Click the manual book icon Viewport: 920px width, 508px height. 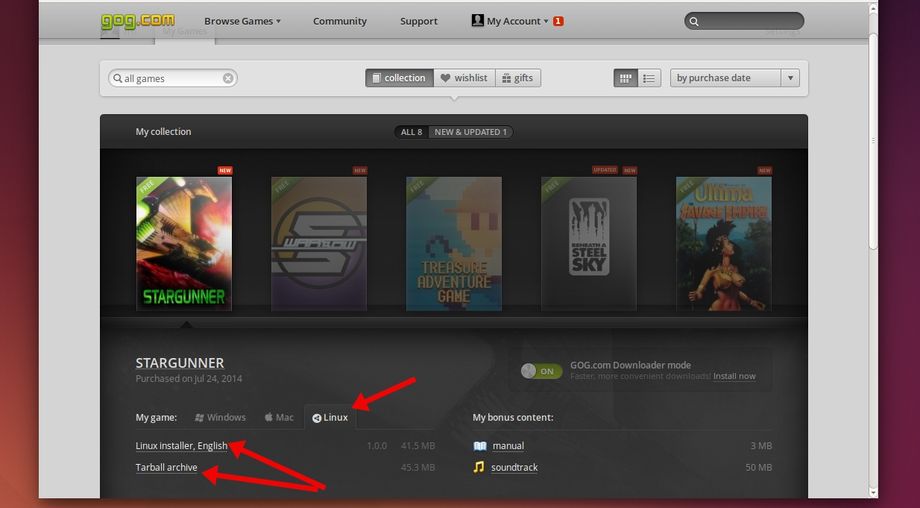pos(480,446)
